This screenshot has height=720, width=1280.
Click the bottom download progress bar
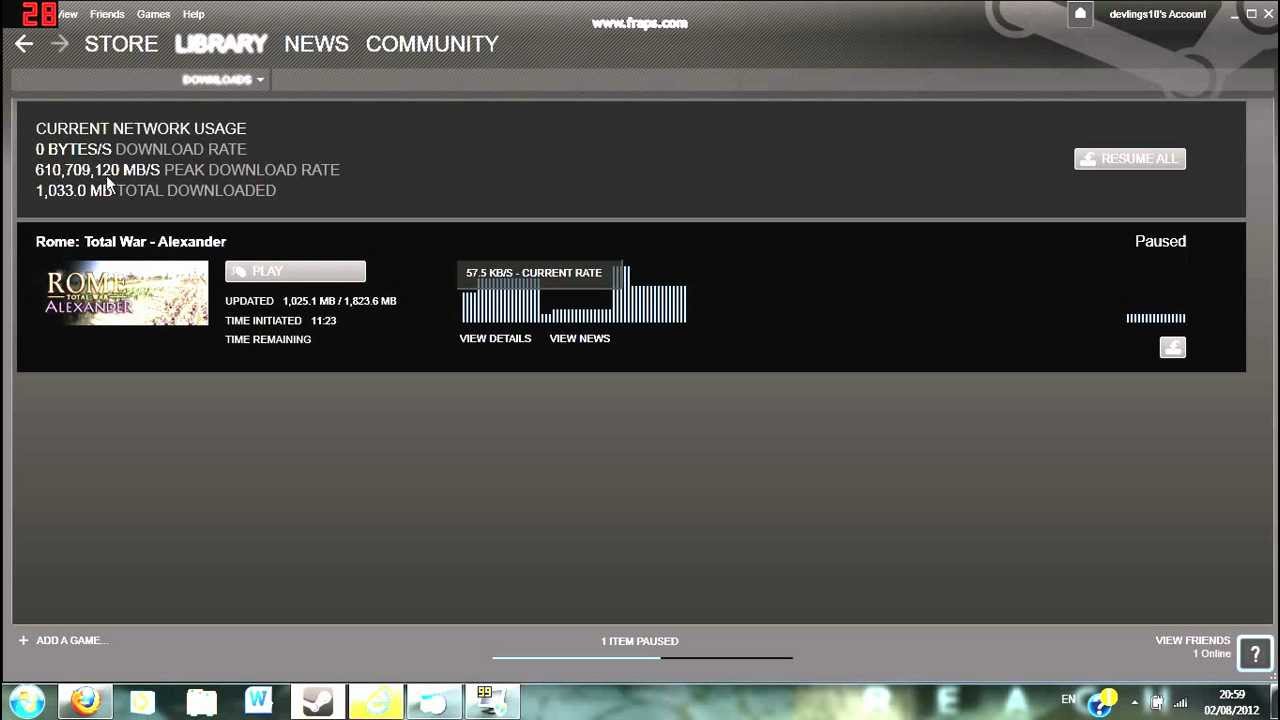642,658
